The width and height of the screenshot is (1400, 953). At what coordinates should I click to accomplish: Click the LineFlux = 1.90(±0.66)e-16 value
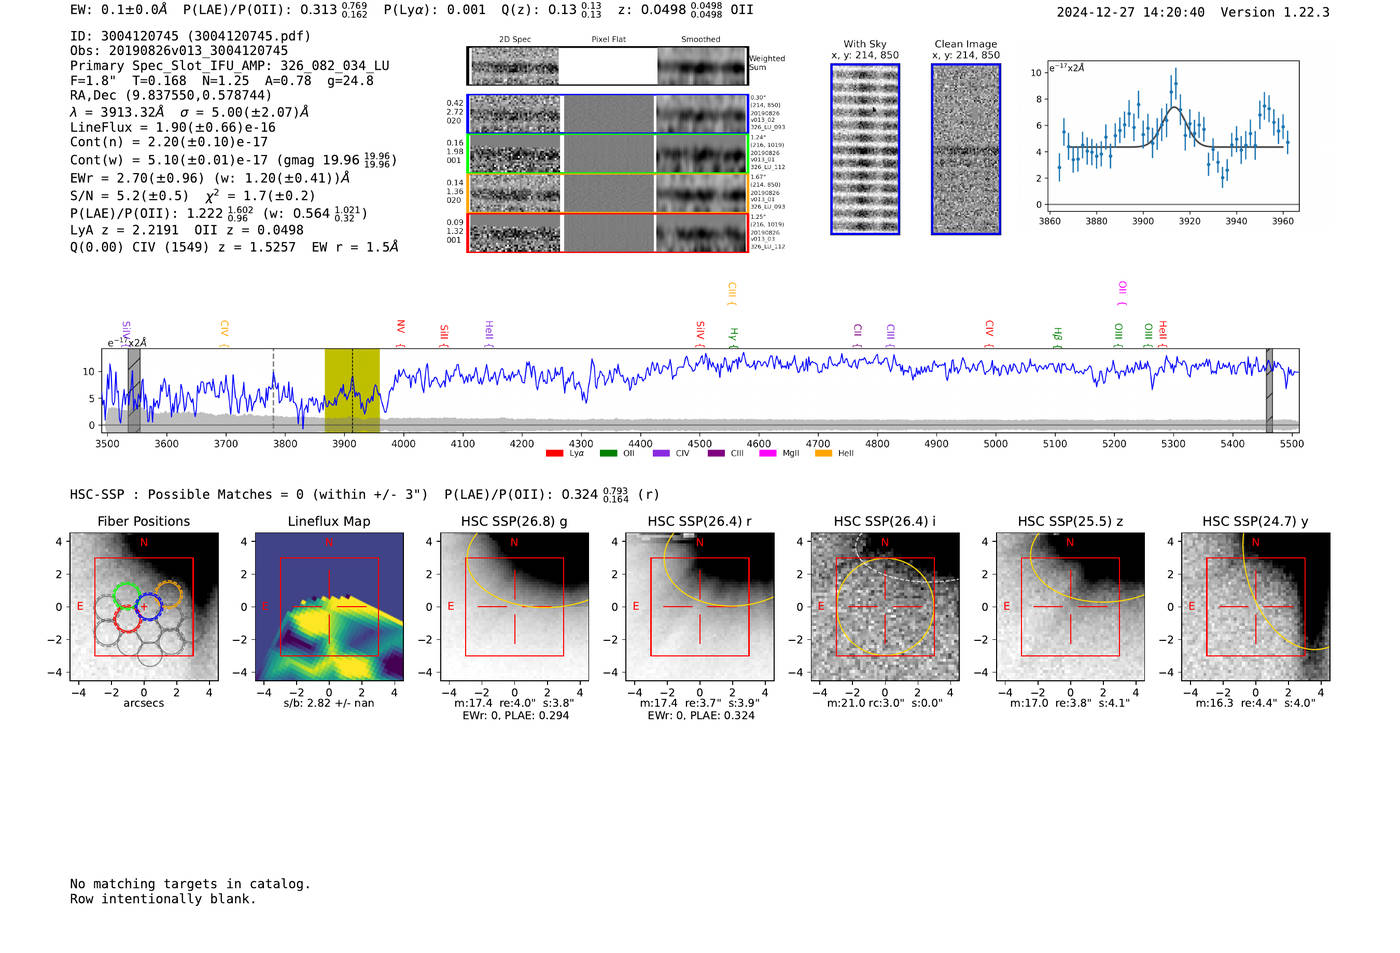coord(173,128)
